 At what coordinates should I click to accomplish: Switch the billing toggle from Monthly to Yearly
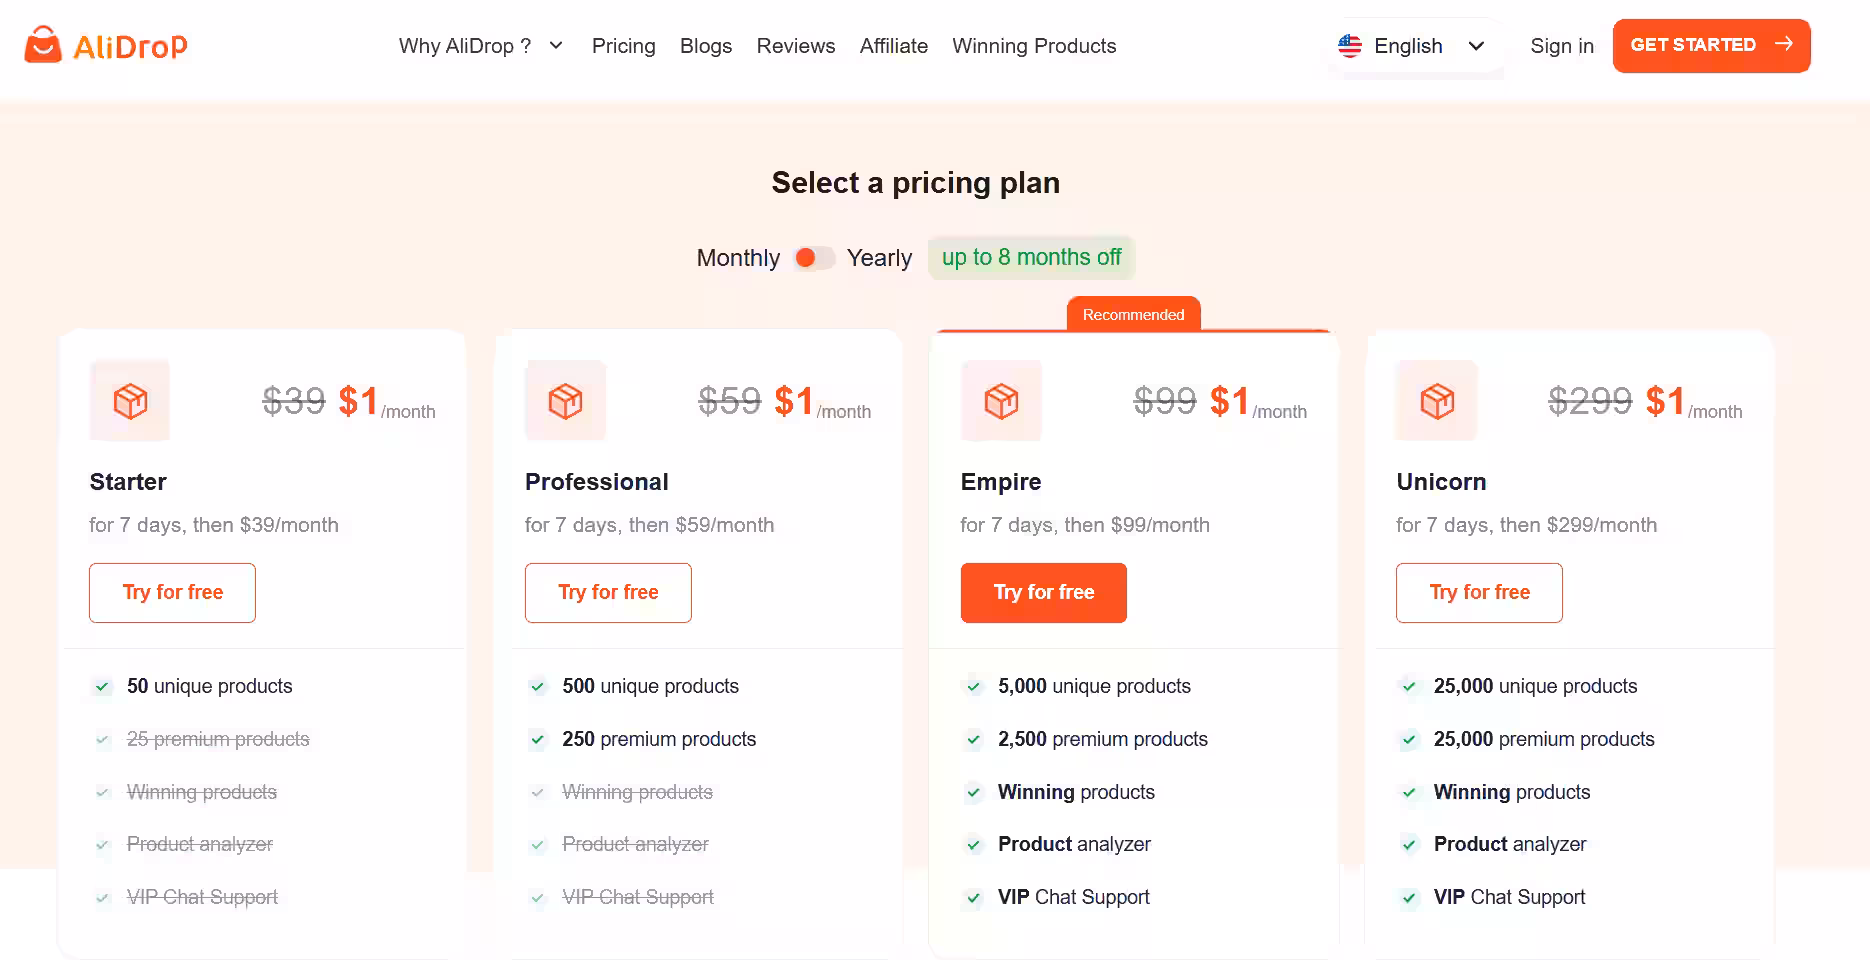(x=813, y=257)
